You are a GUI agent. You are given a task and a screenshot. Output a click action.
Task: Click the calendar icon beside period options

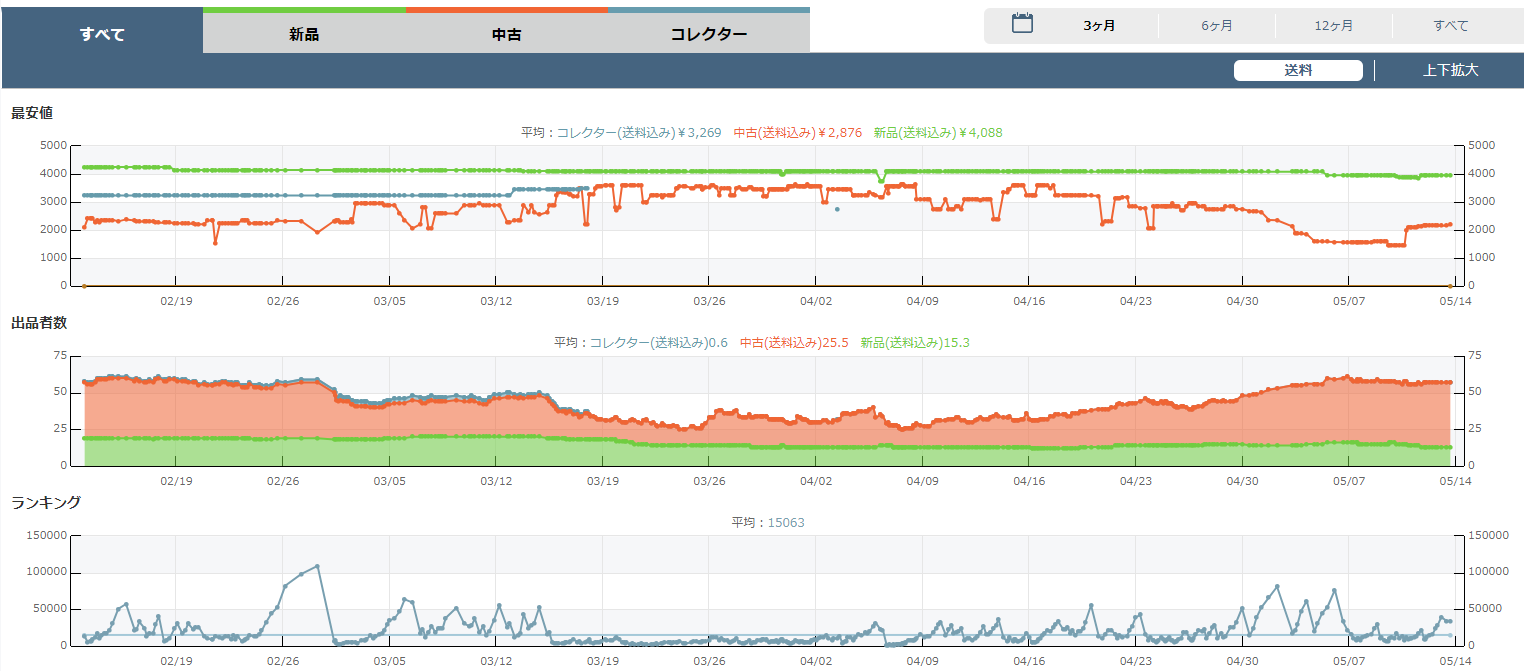coord(1021,24)
